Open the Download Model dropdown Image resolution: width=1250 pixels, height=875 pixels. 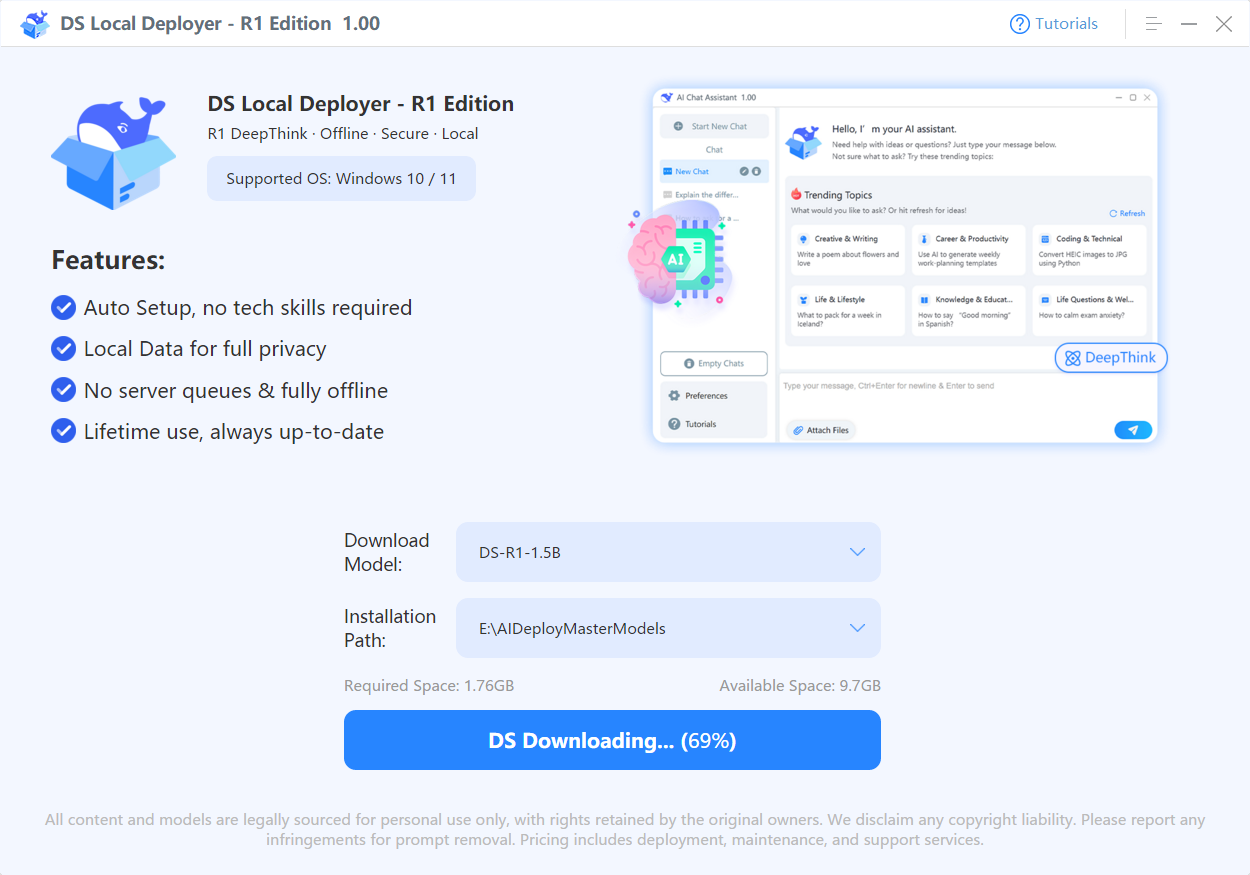point(667,551)
